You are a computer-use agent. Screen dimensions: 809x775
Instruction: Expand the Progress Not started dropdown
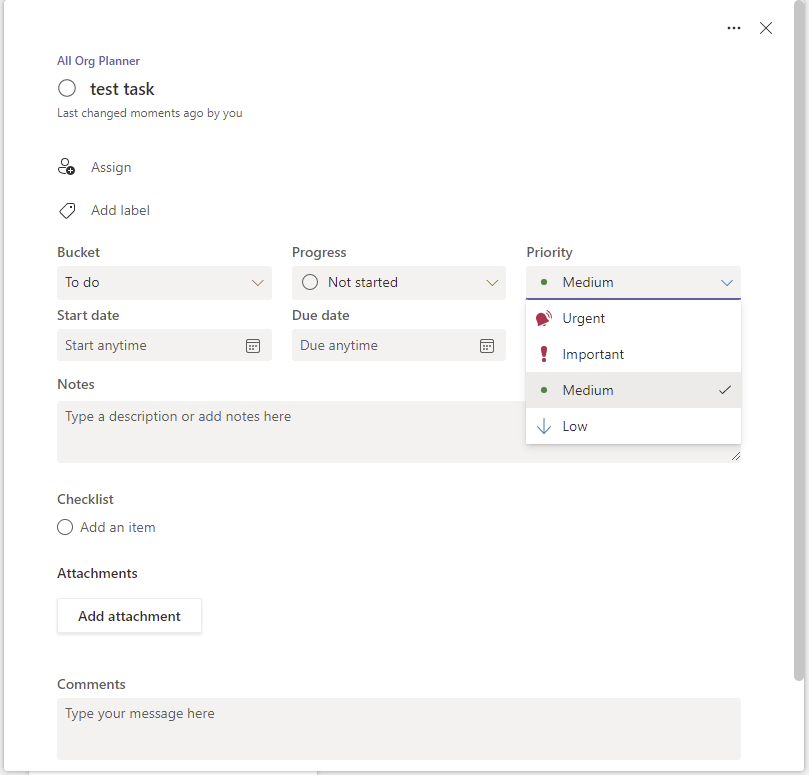(x=398, y=283)
